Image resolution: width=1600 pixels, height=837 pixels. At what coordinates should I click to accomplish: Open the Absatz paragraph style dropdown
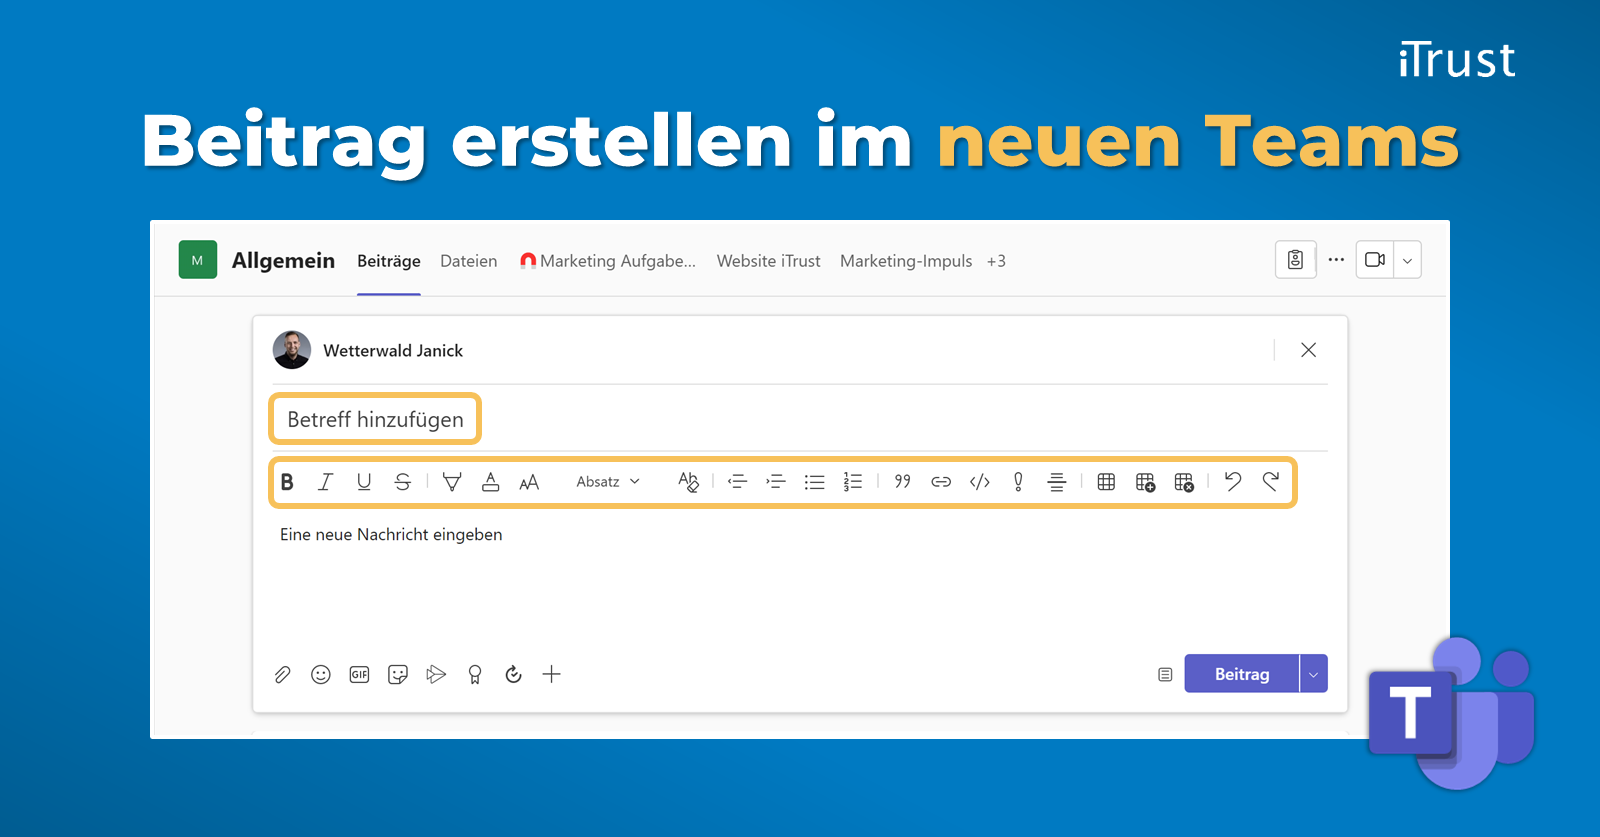(607, 482)
